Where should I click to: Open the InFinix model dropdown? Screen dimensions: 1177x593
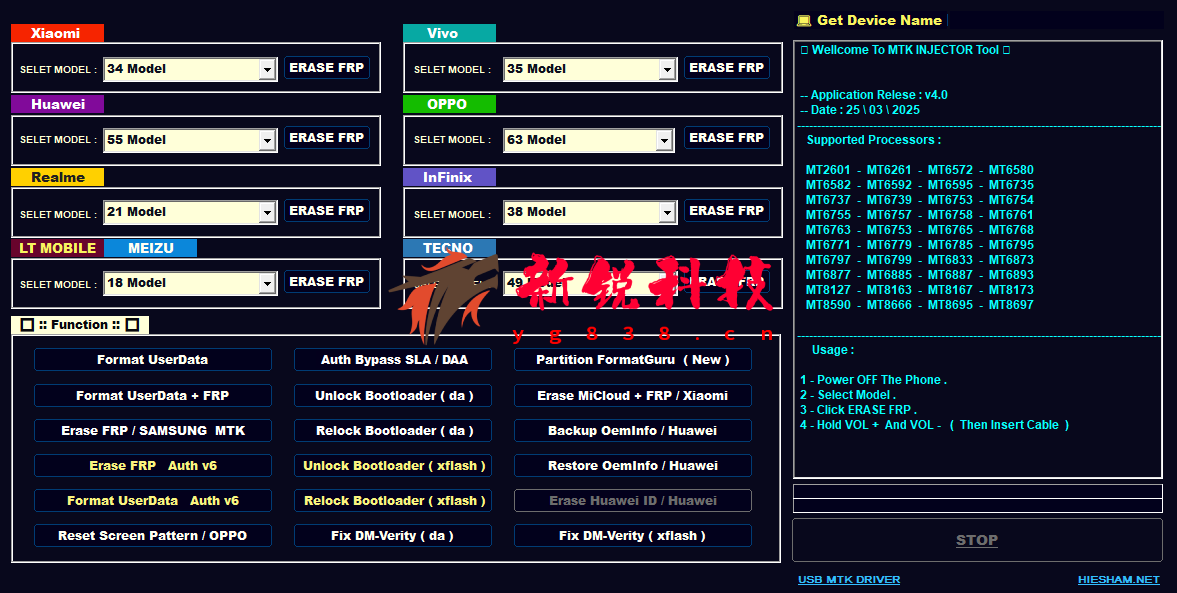coord(667,212)
